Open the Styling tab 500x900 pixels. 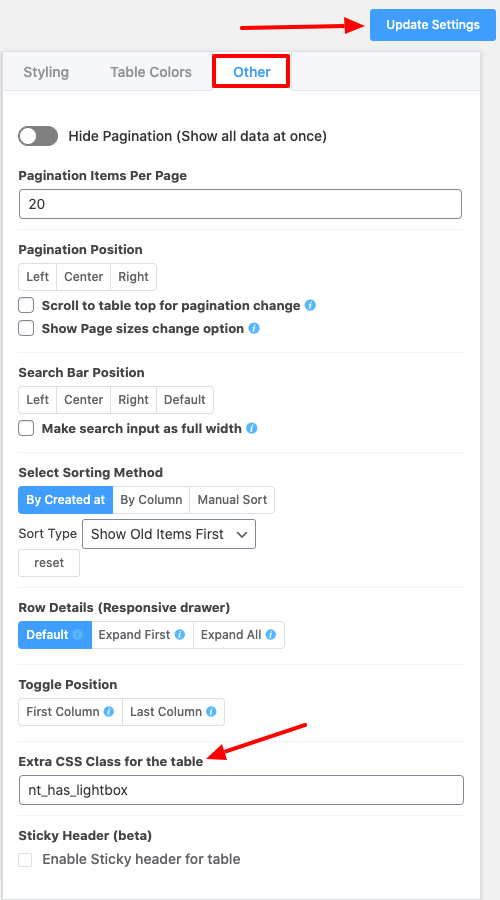[x=46, y=72]
